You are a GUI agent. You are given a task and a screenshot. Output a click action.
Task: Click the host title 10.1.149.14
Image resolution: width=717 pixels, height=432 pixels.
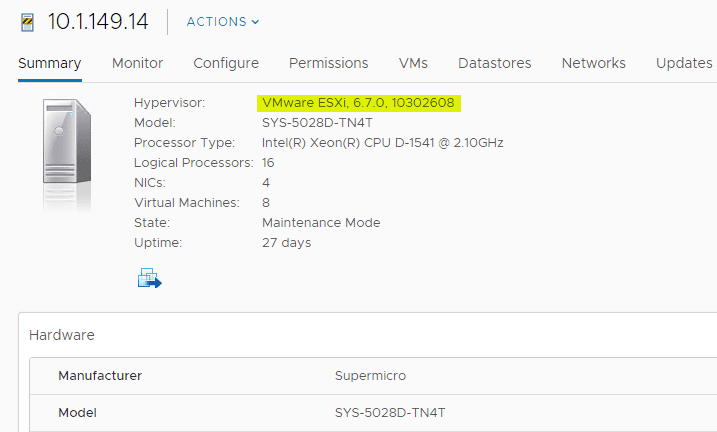click(98, 21)
